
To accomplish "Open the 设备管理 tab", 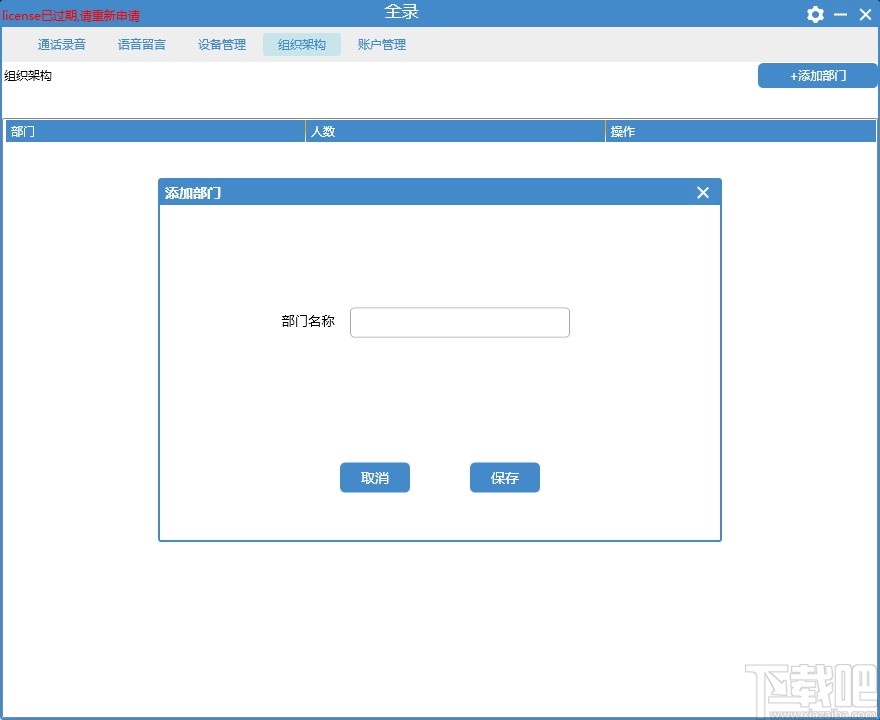I will [221, 44].
